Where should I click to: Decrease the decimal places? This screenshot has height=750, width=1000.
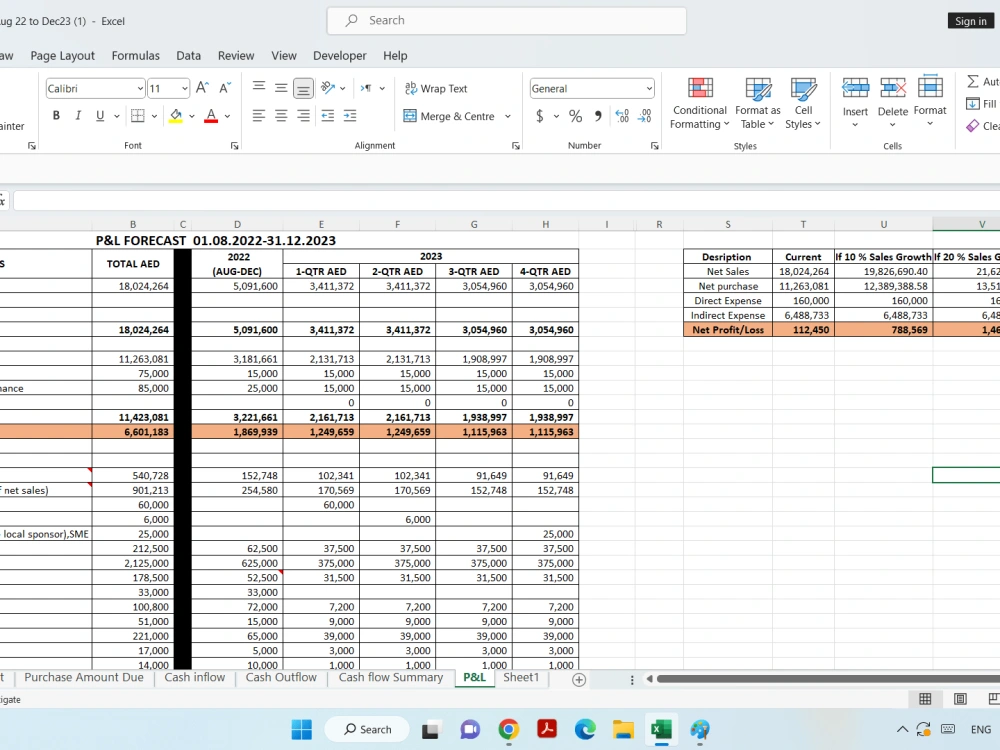pyautogui.click(x=645, y=116)
